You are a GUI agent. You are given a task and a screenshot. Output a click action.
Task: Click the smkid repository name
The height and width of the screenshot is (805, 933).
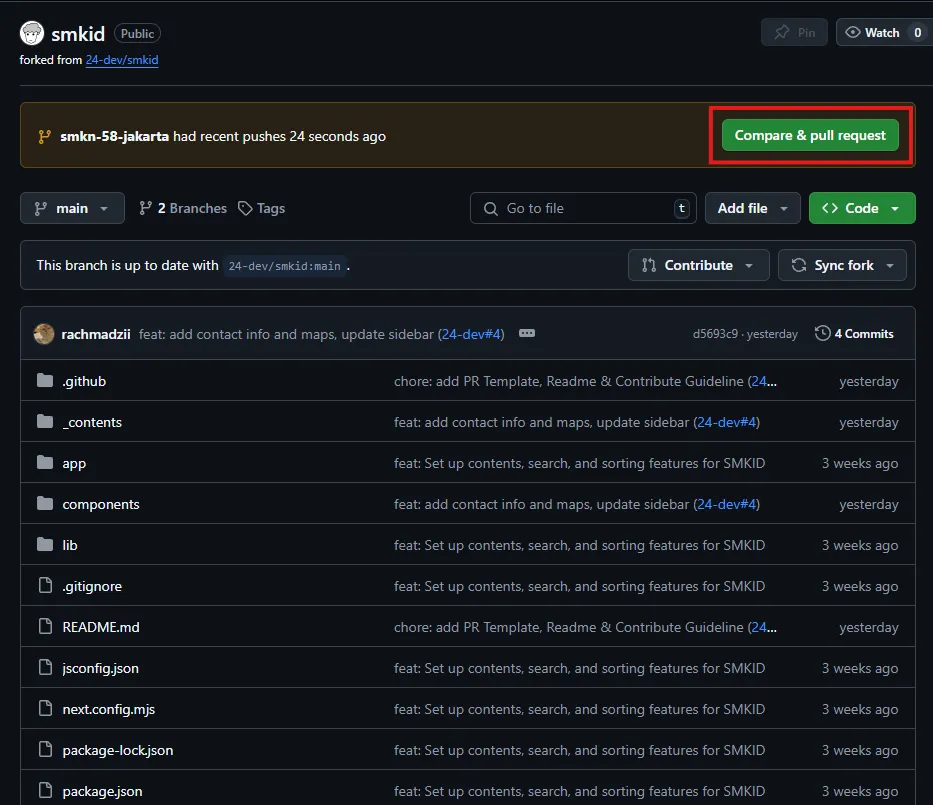78,34
